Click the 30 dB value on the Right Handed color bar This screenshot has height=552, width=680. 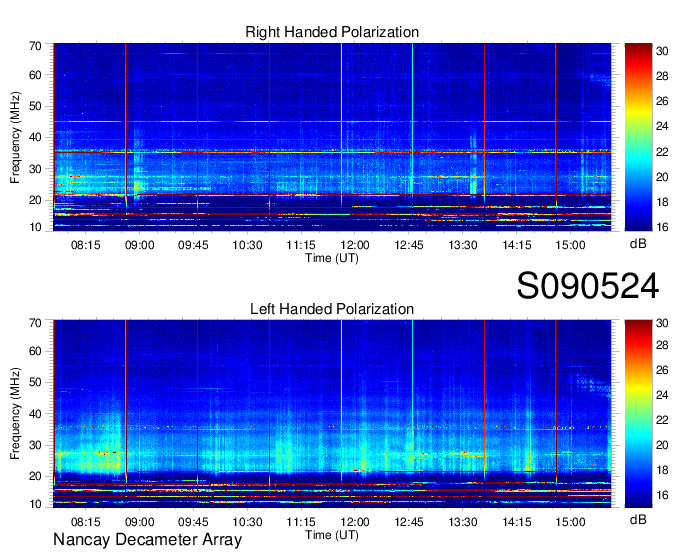(662, 51)
